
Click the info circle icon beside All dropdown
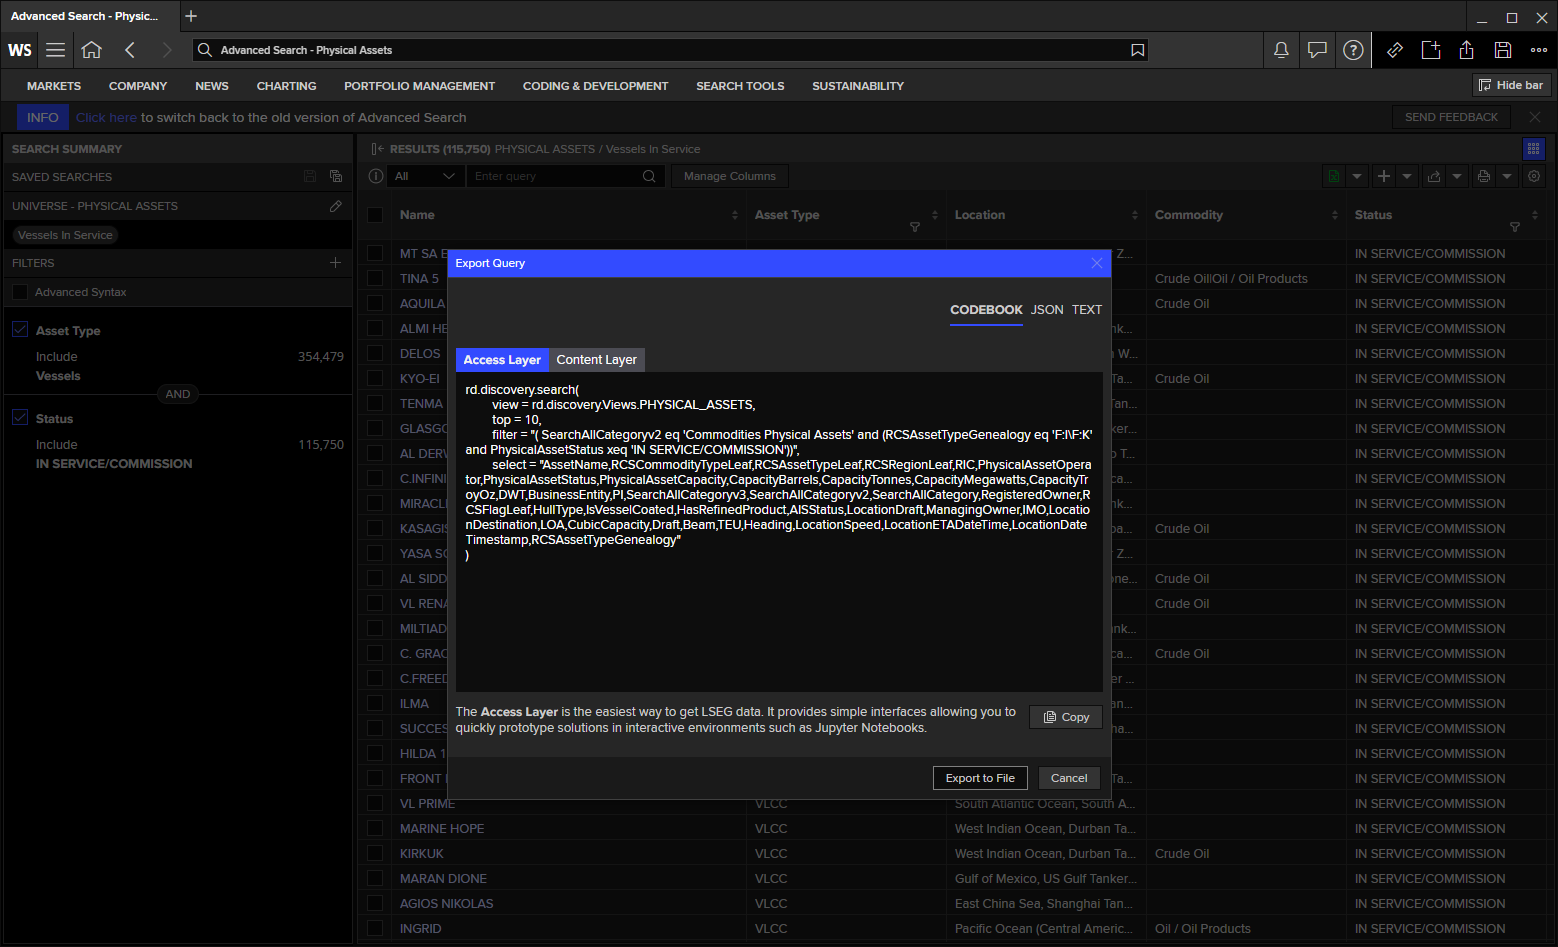point(376,176)
